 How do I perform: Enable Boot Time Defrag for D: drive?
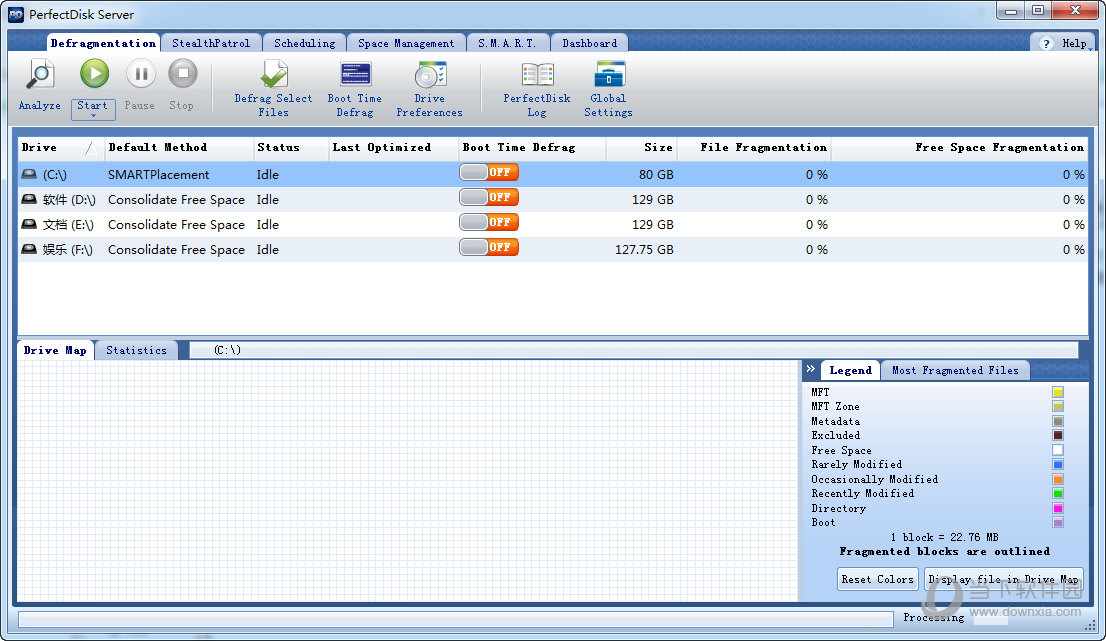coord(489,197)
